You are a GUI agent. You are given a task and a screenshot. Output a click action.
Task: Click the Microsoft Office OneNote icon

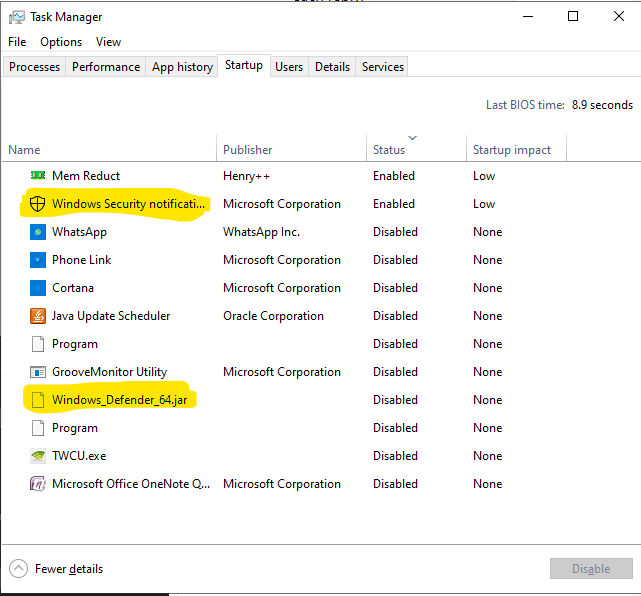[38, 484]
